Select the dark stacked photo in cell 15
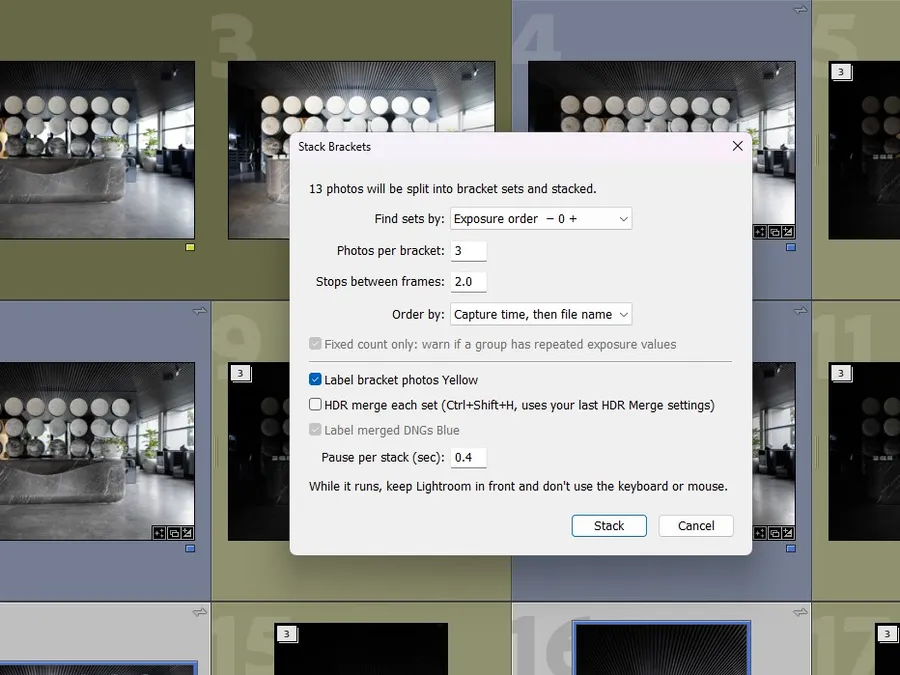This screenshot has height=675, width=900. coord(361,649)
